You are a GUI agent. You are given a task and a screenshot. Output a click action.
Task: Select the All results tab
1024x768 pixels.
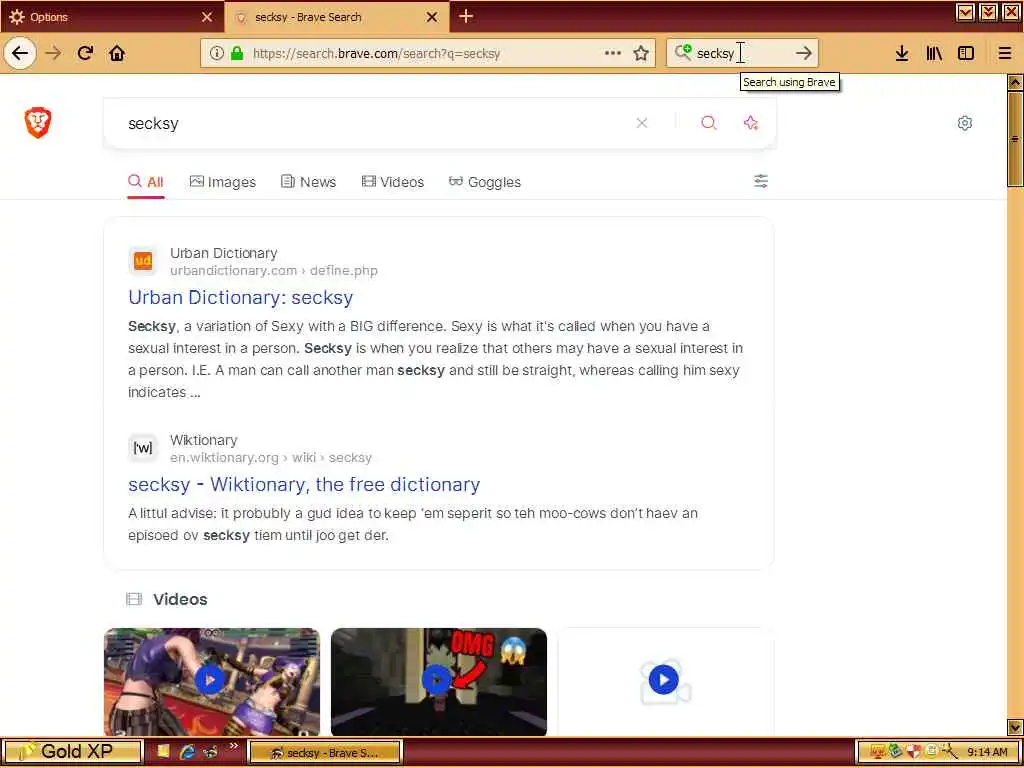coord(146,182)
